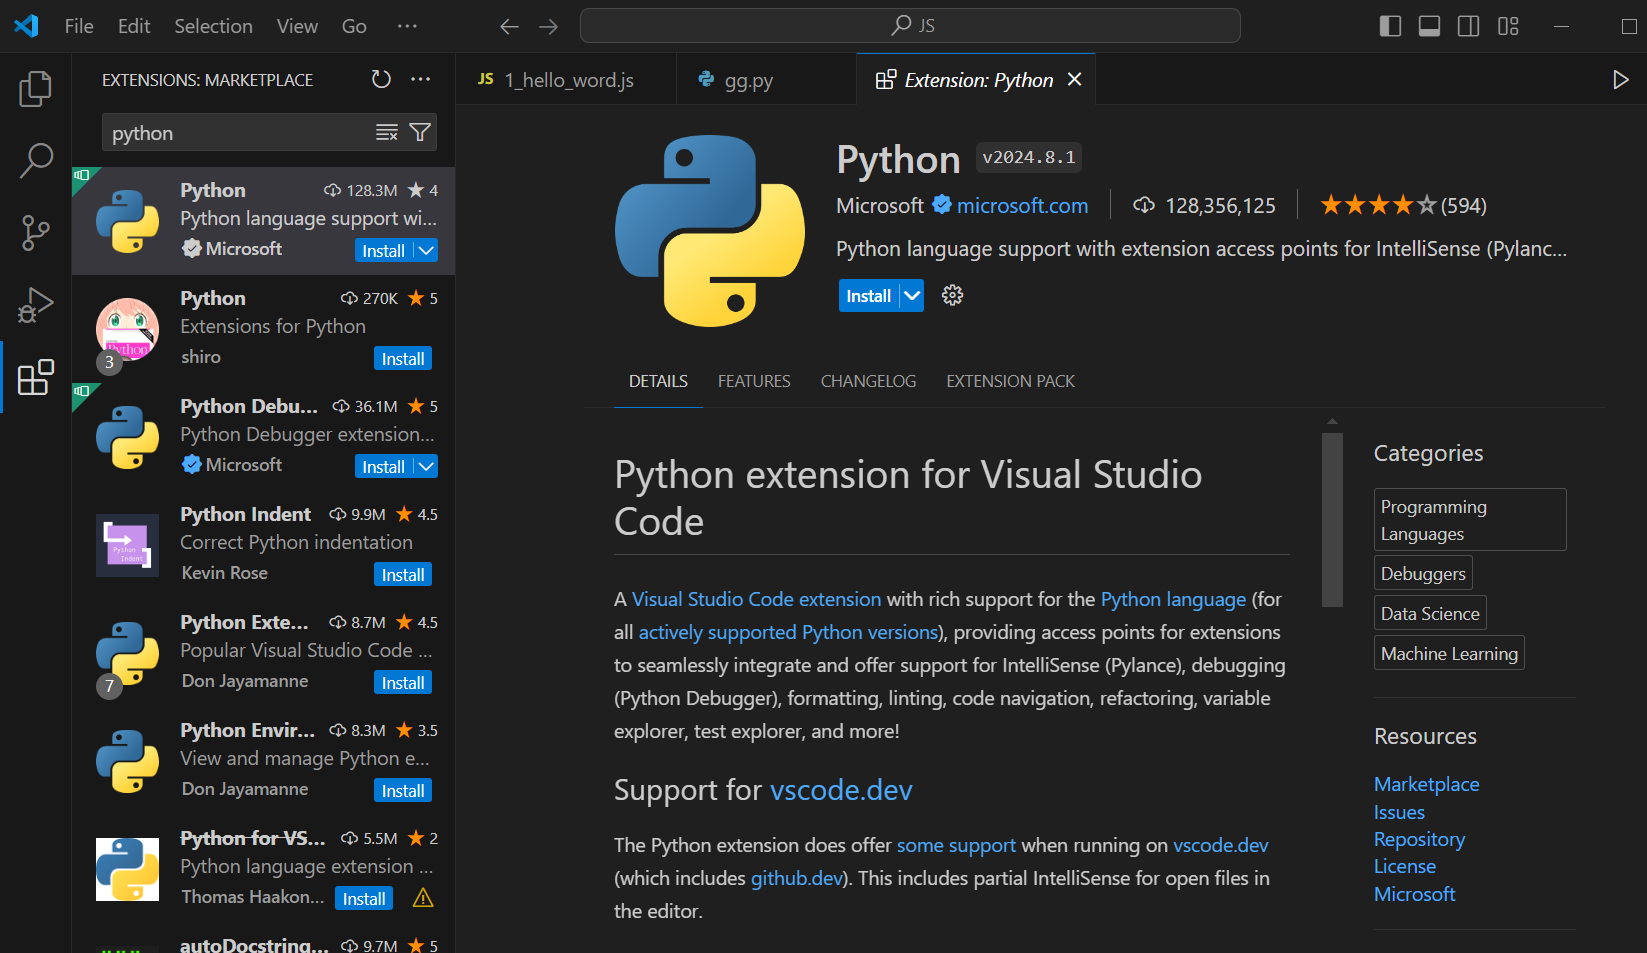
Task: Toggle the secondary side bar visibility
Action: click(1468, 26)
